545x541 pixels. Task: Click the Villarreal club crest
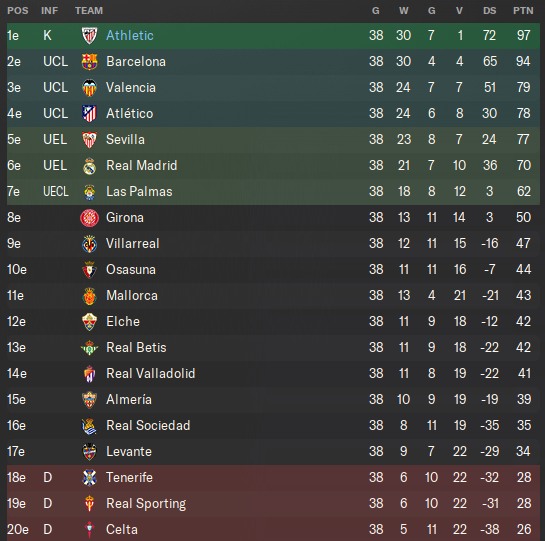pos(89,244)
